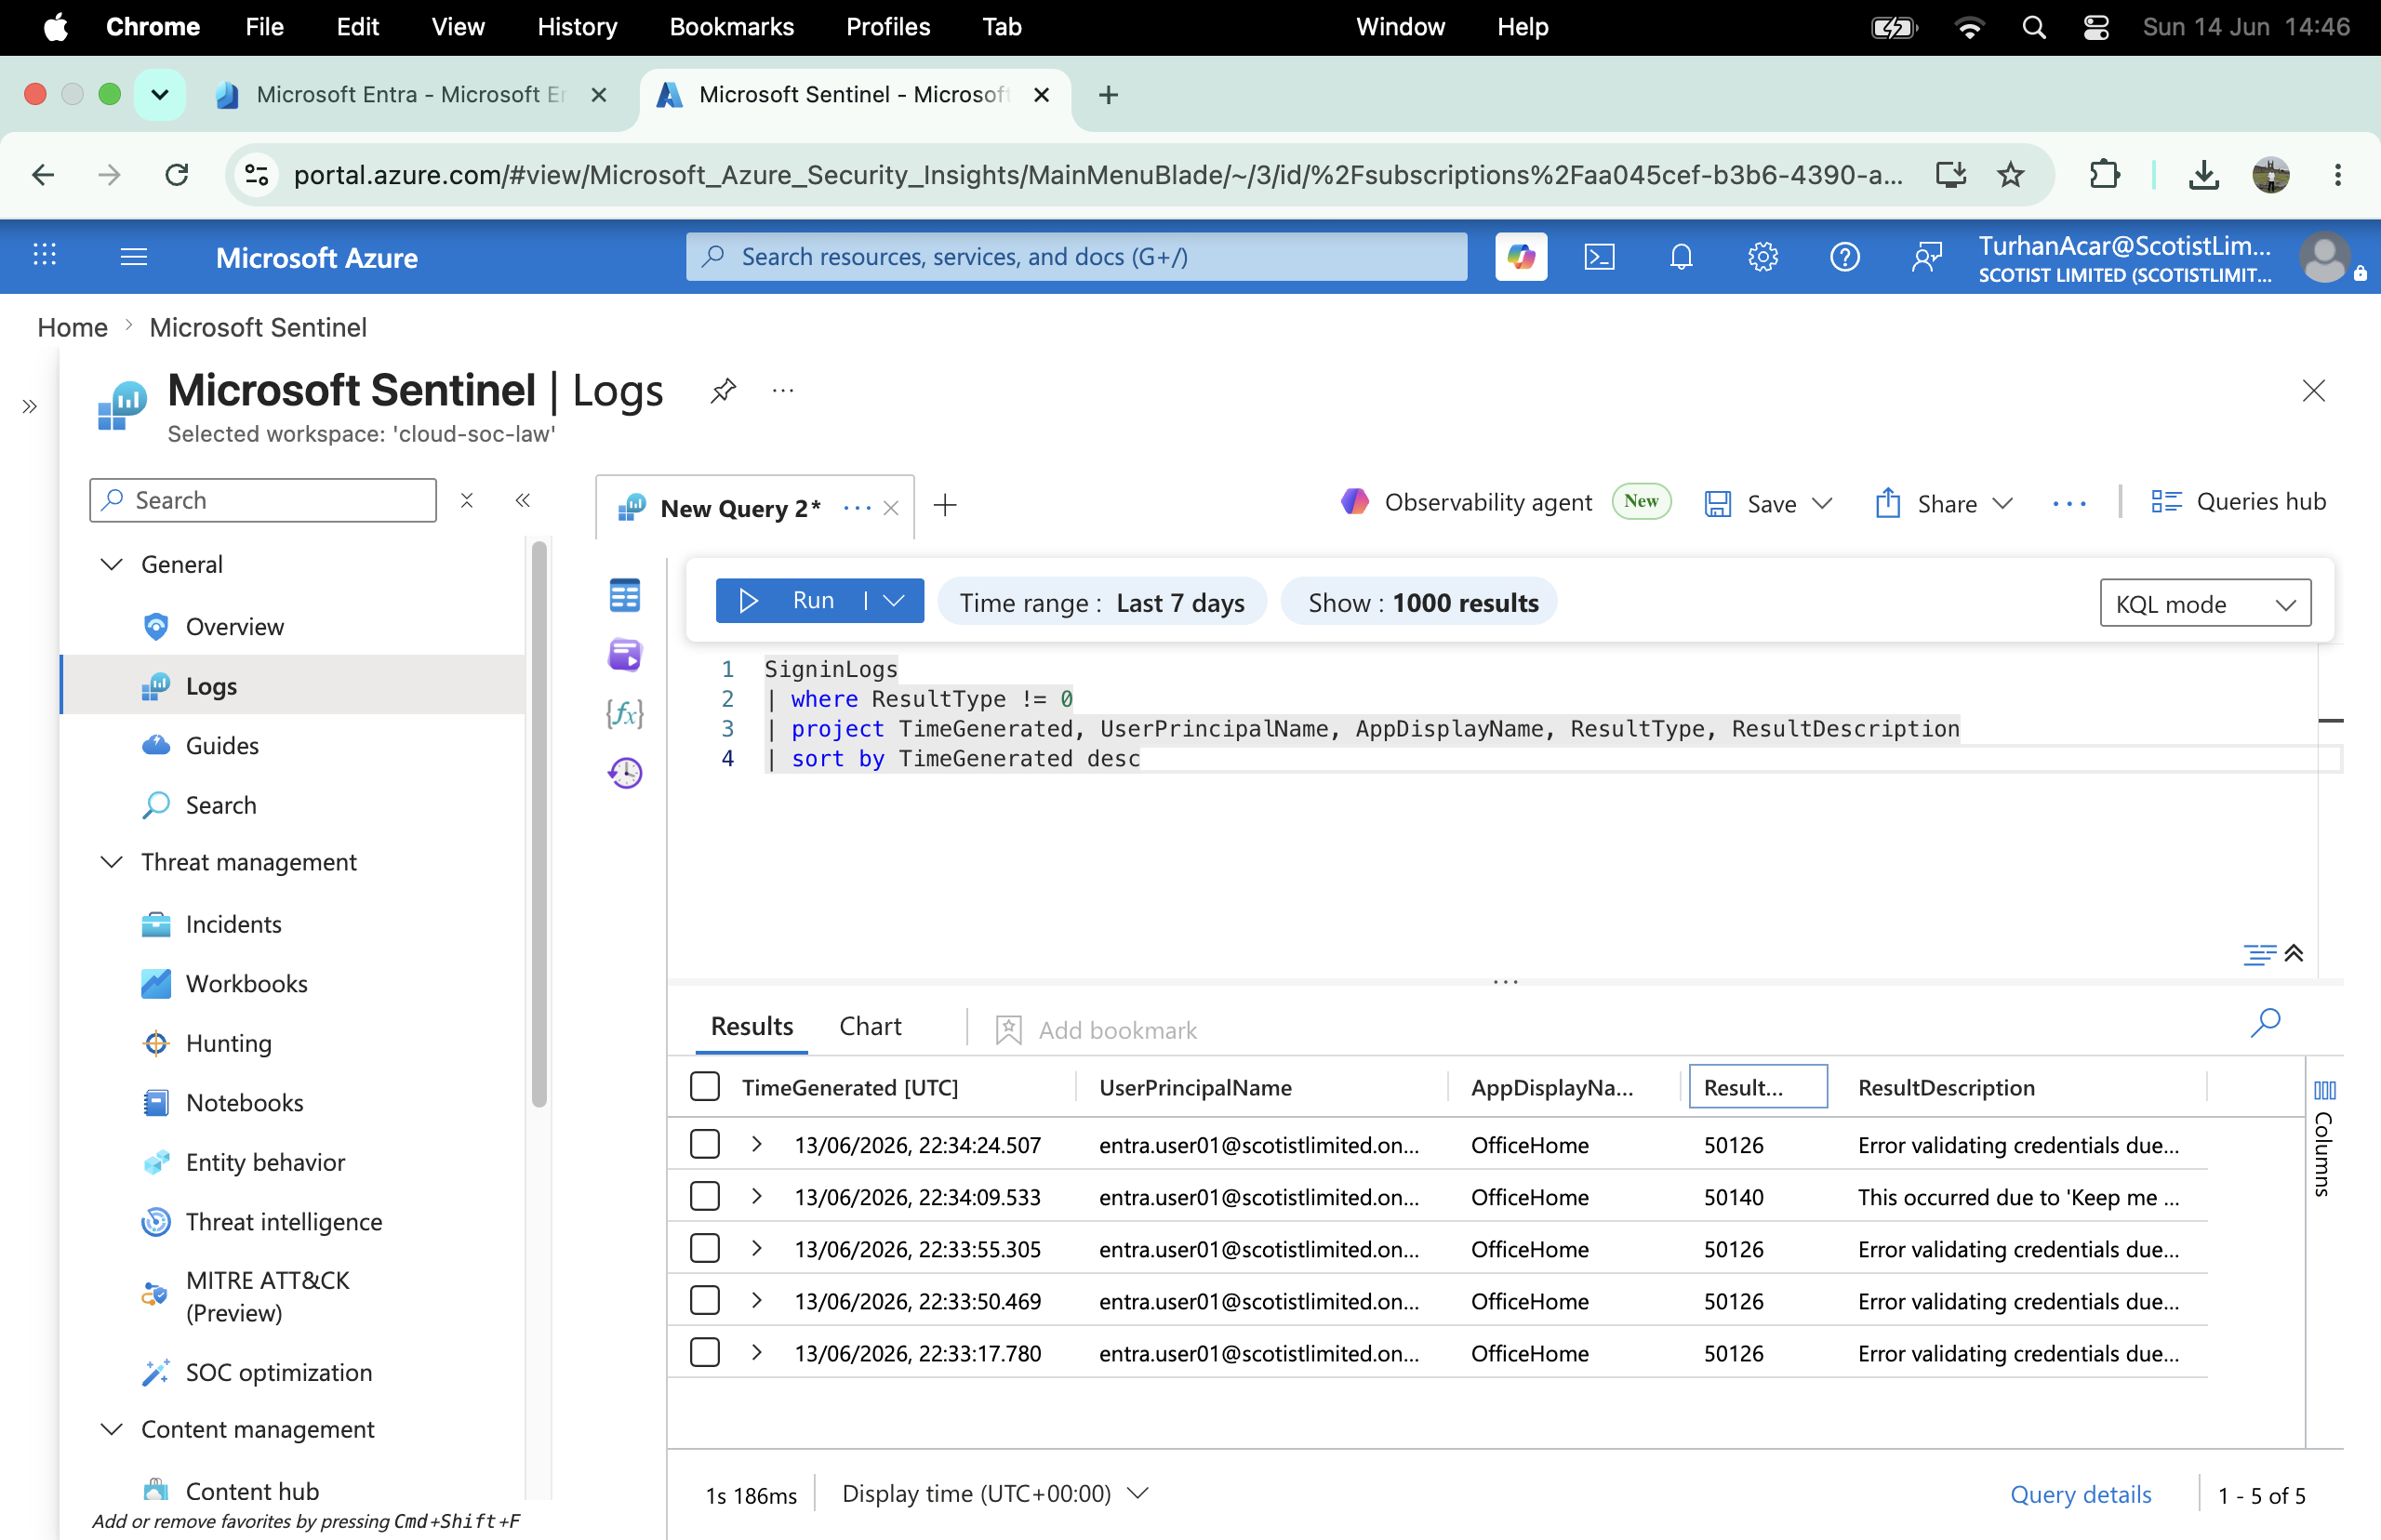2381x1540 pixels.
Task: Clear the sidebar search box
Action: [x=466, y=500]
